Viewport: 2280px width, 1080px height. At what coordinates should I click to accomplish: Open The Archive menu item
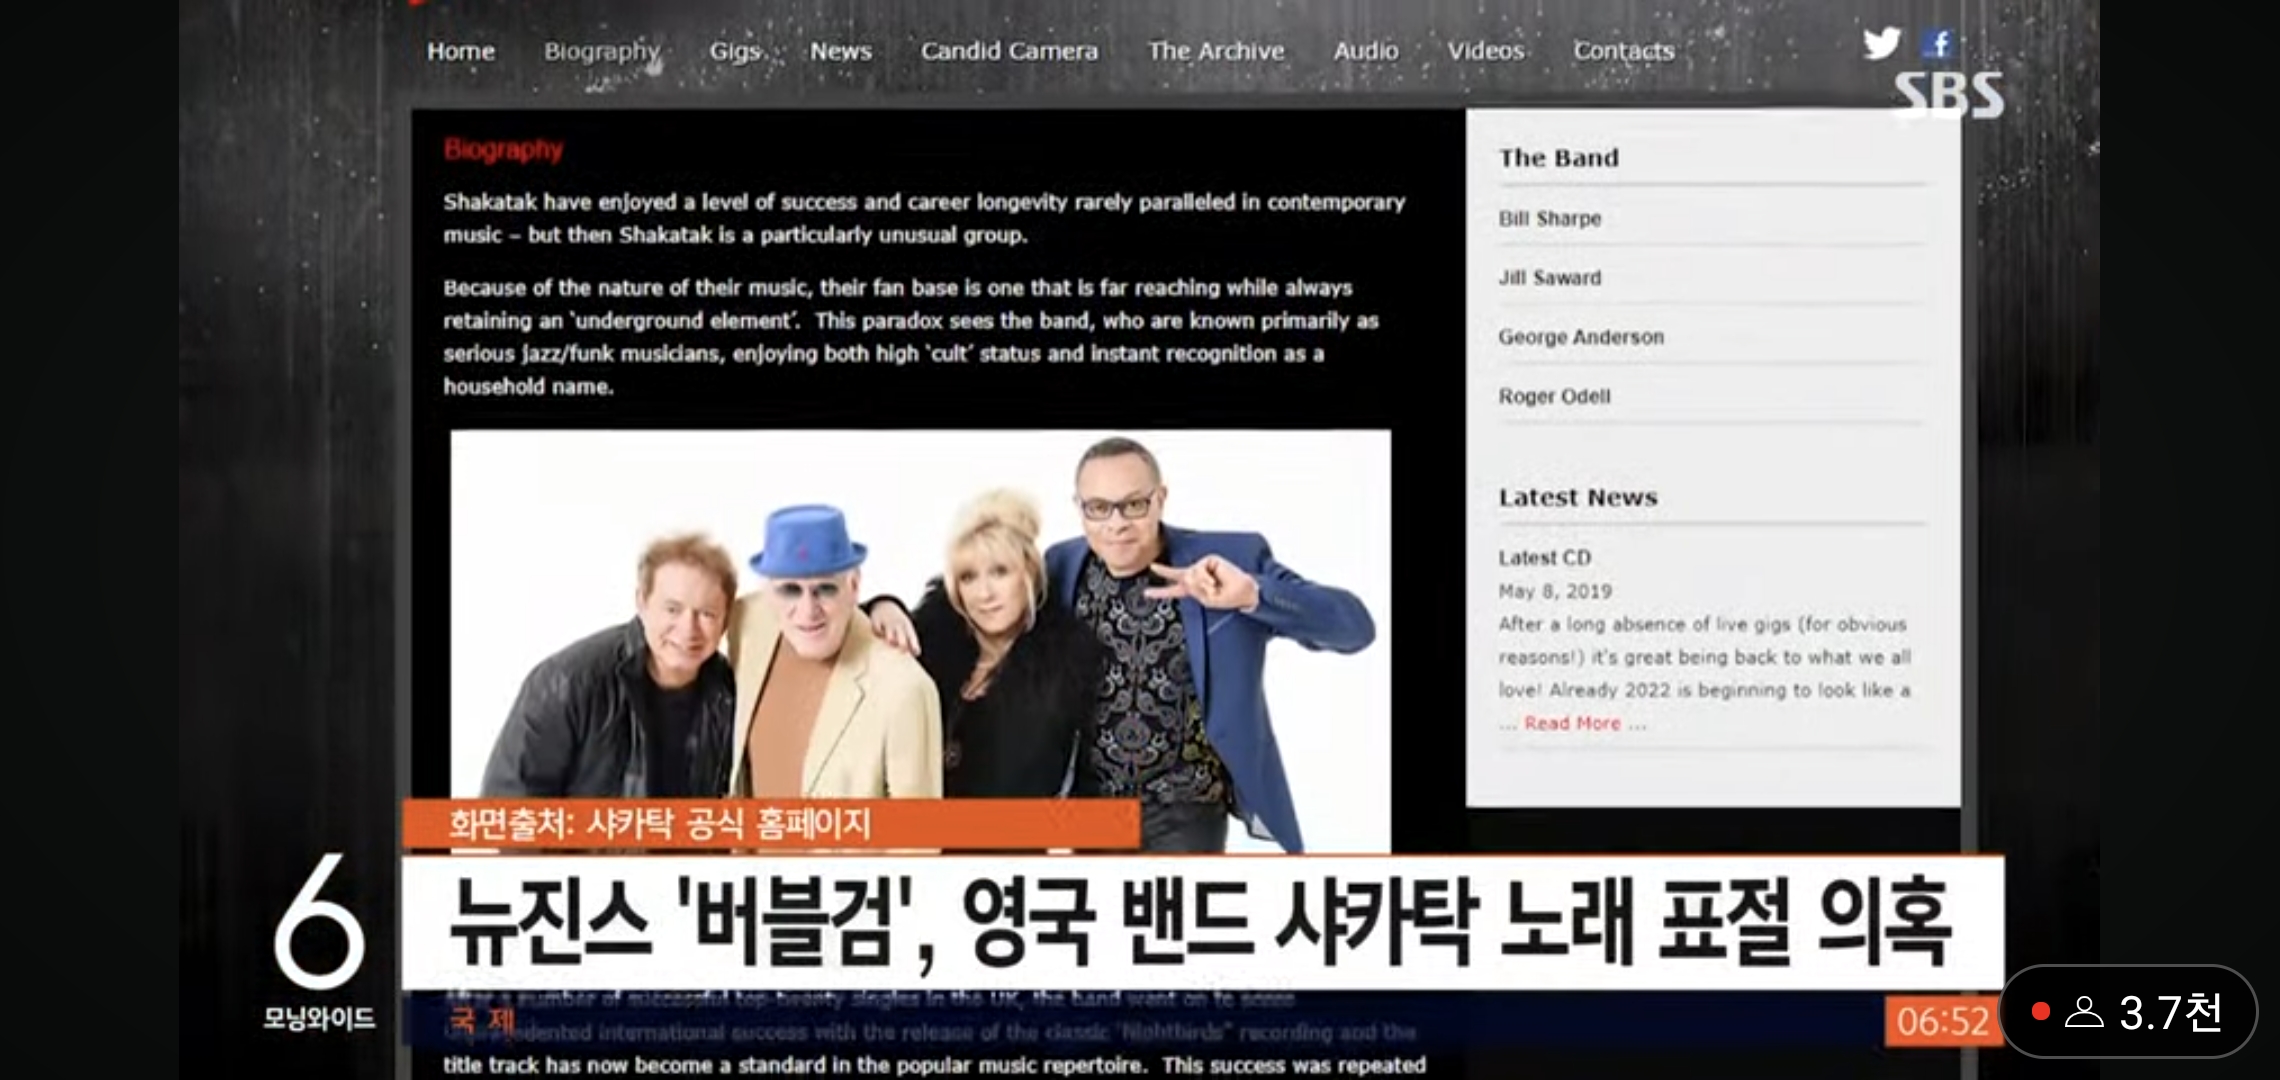[x=1215, y=51]
